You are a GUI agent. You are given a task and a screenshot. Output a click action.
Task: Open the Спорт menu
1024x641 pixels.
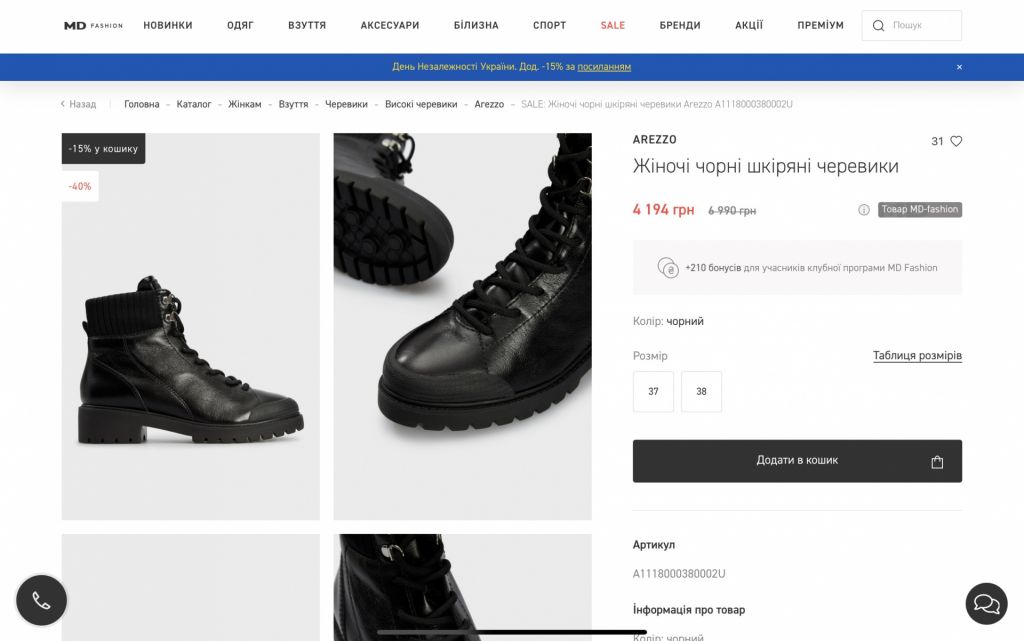[x=549, y=25]
